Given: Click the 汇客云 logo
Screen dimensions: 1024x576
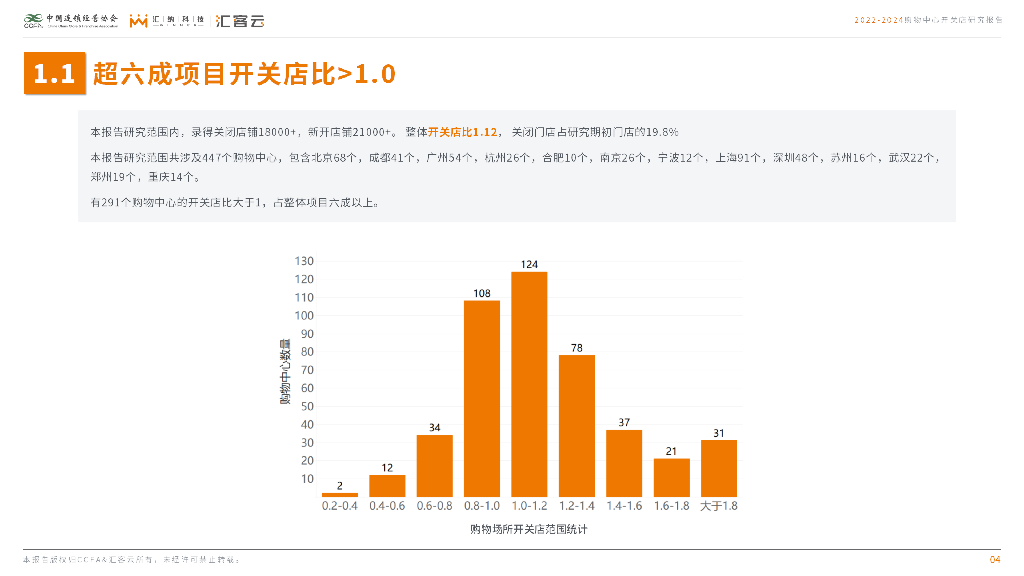Looking at the screenshot, I should click(240, 21).
